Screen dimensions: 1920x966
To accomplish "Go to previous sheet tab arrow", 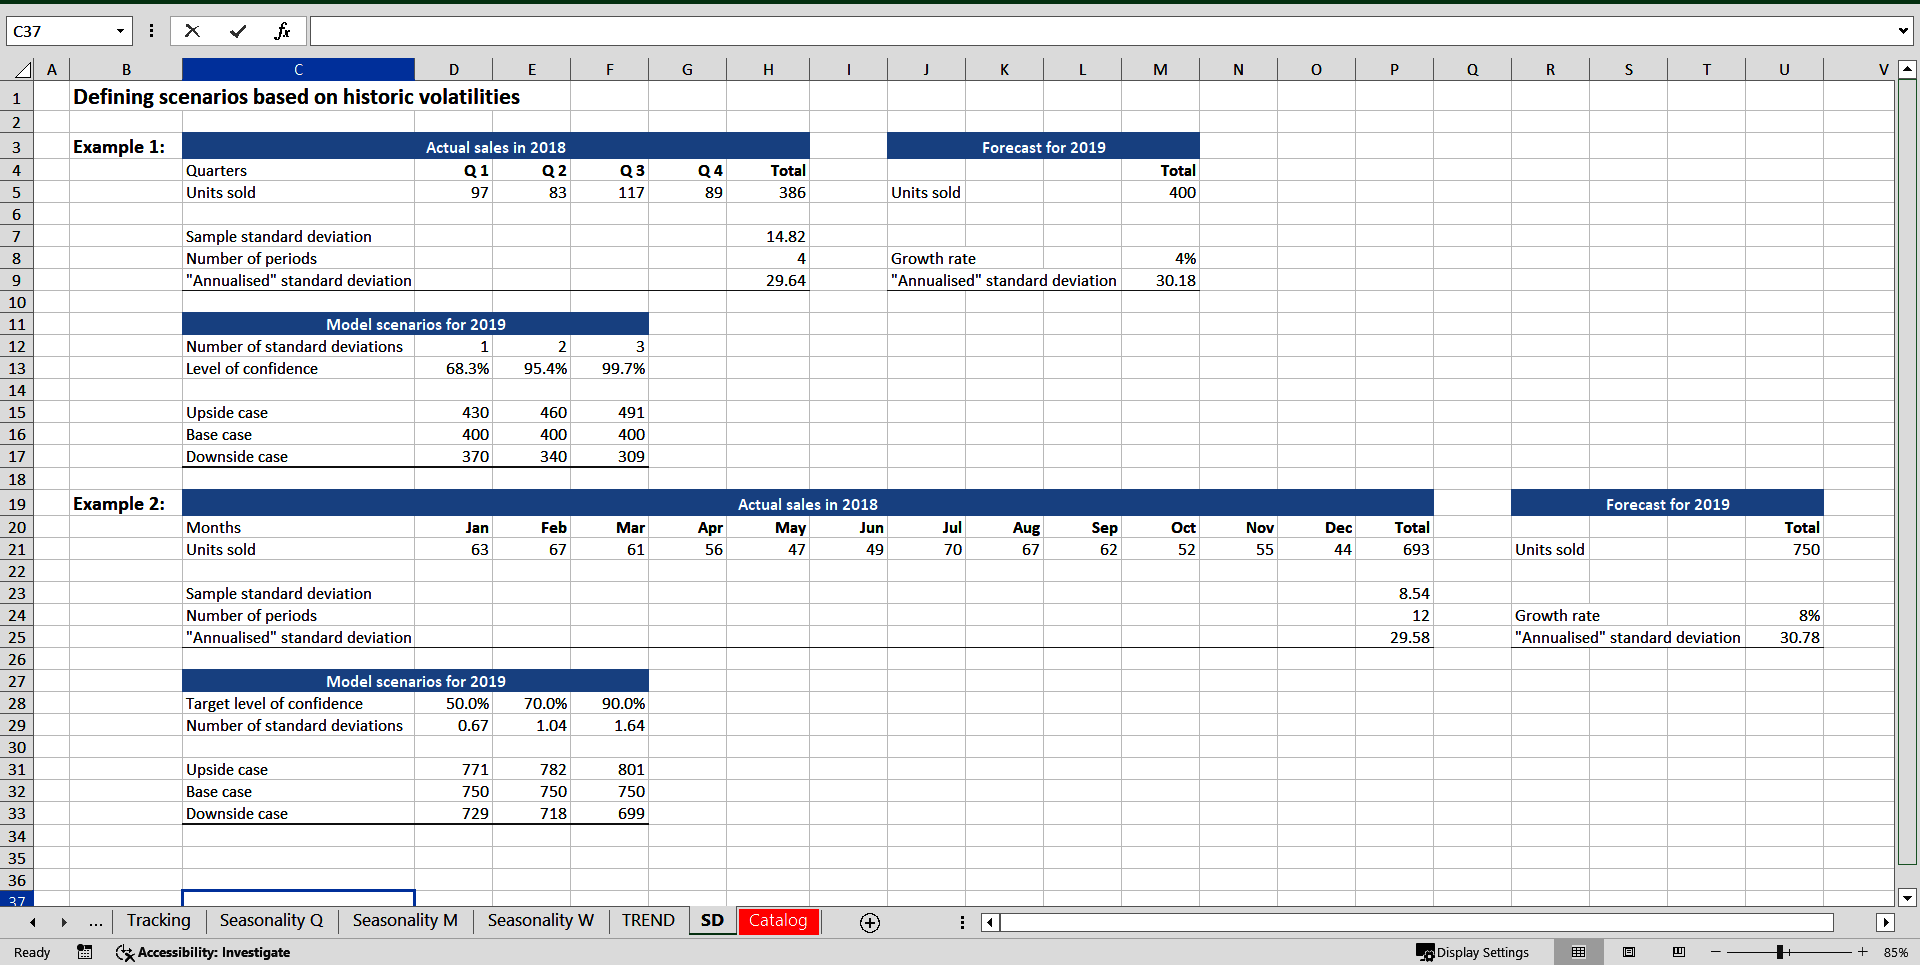I will click(x=33, y=922).
